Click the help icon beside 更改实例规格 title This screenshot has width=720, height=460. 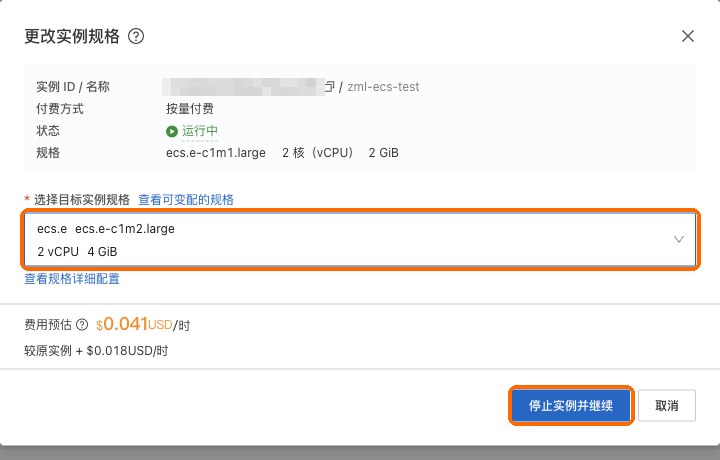[x=136, y=36]
